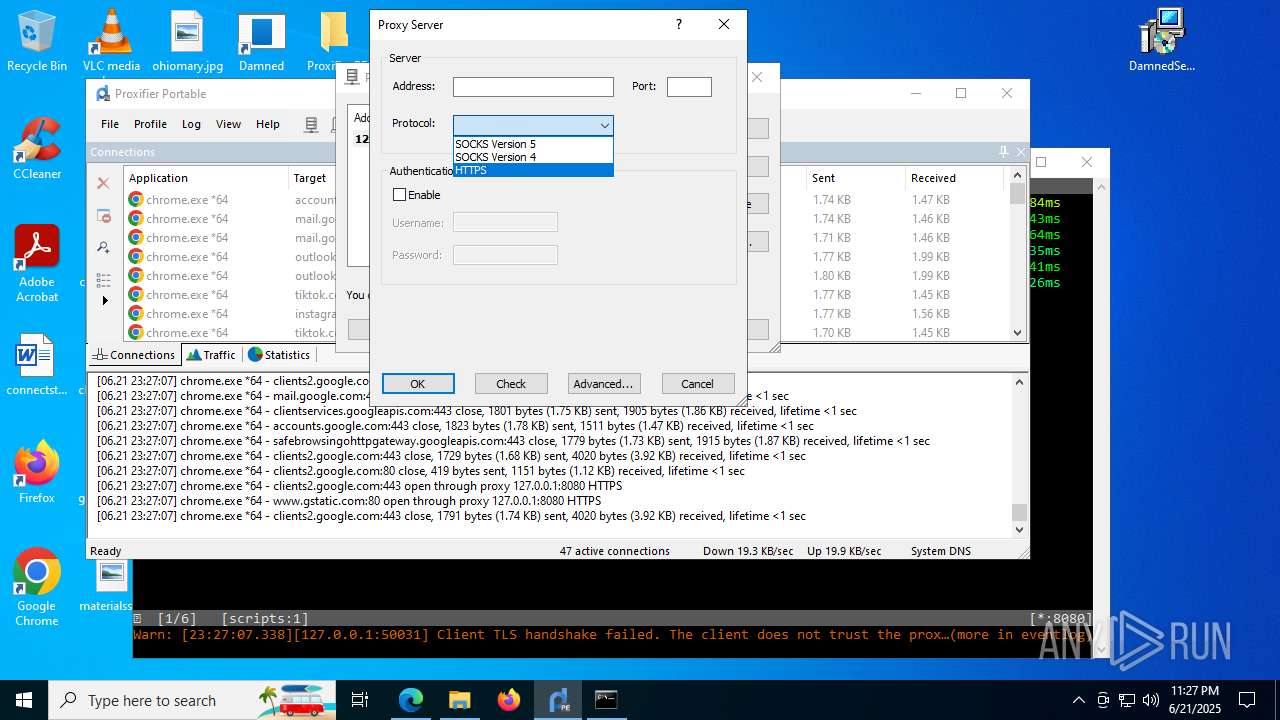Image resolution: width=1280 pixels, height=720 pixels.
Task: Enable the Authentication checkbox
Action: click(x=400, y=195)
